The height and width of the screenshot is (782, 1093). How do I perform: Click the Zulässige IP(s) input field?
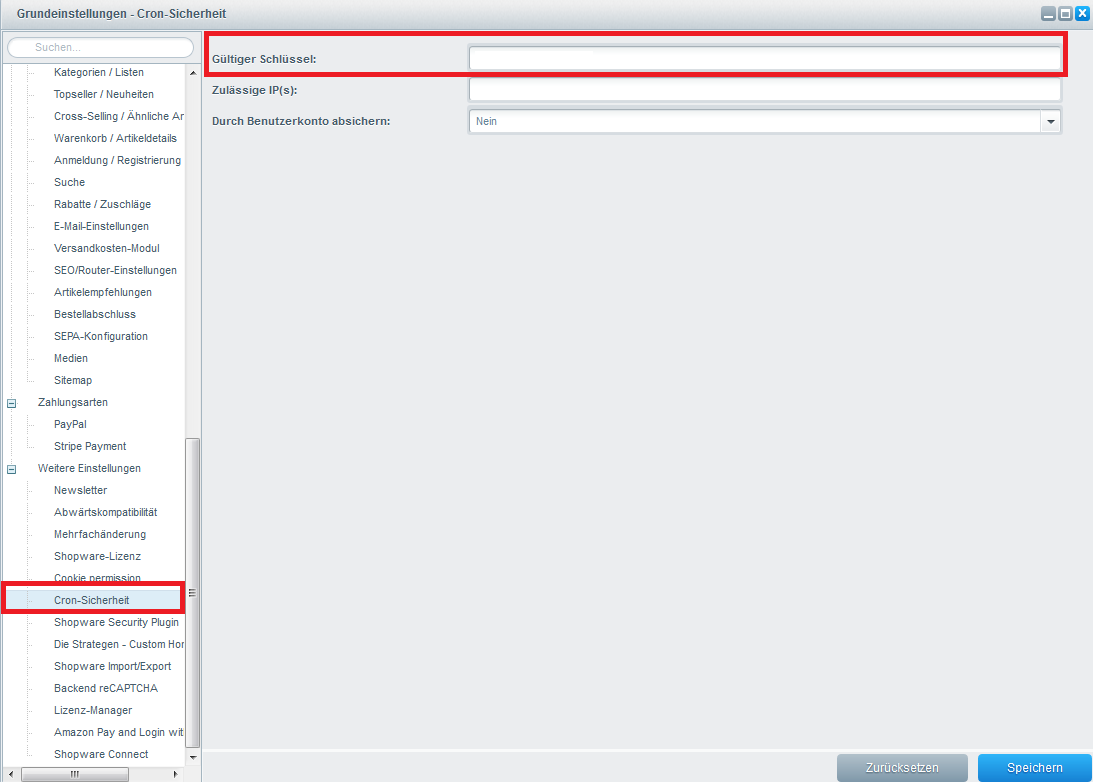(765, 90)
